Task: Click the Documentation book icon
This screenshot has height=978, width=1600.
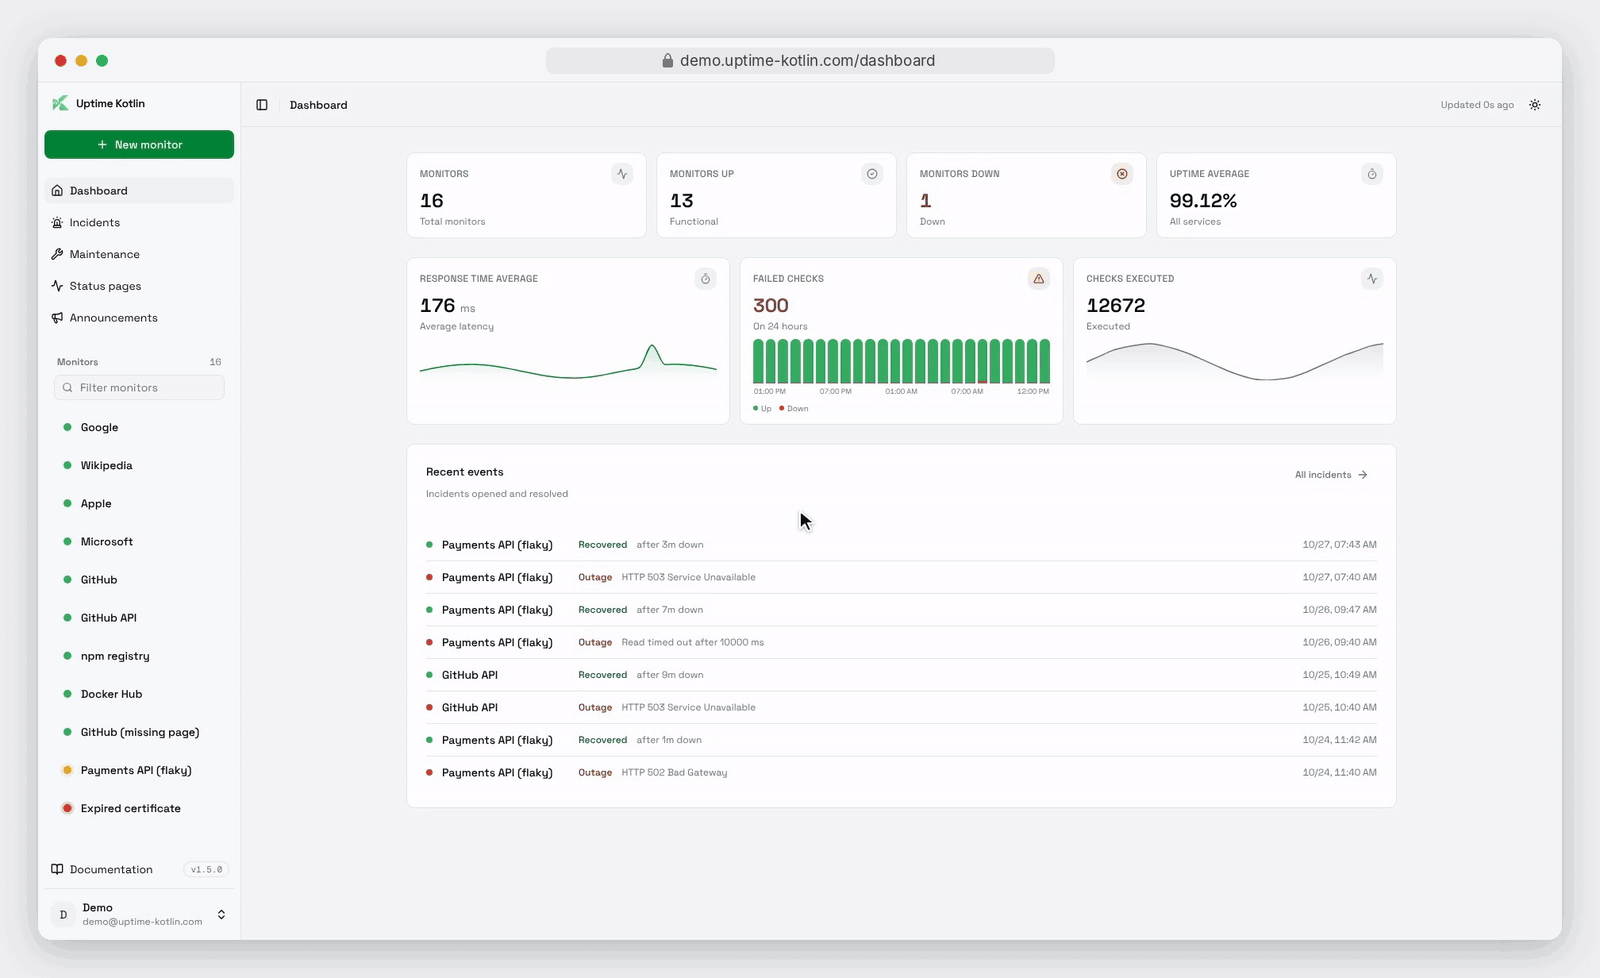Action: tap(57, 869)
